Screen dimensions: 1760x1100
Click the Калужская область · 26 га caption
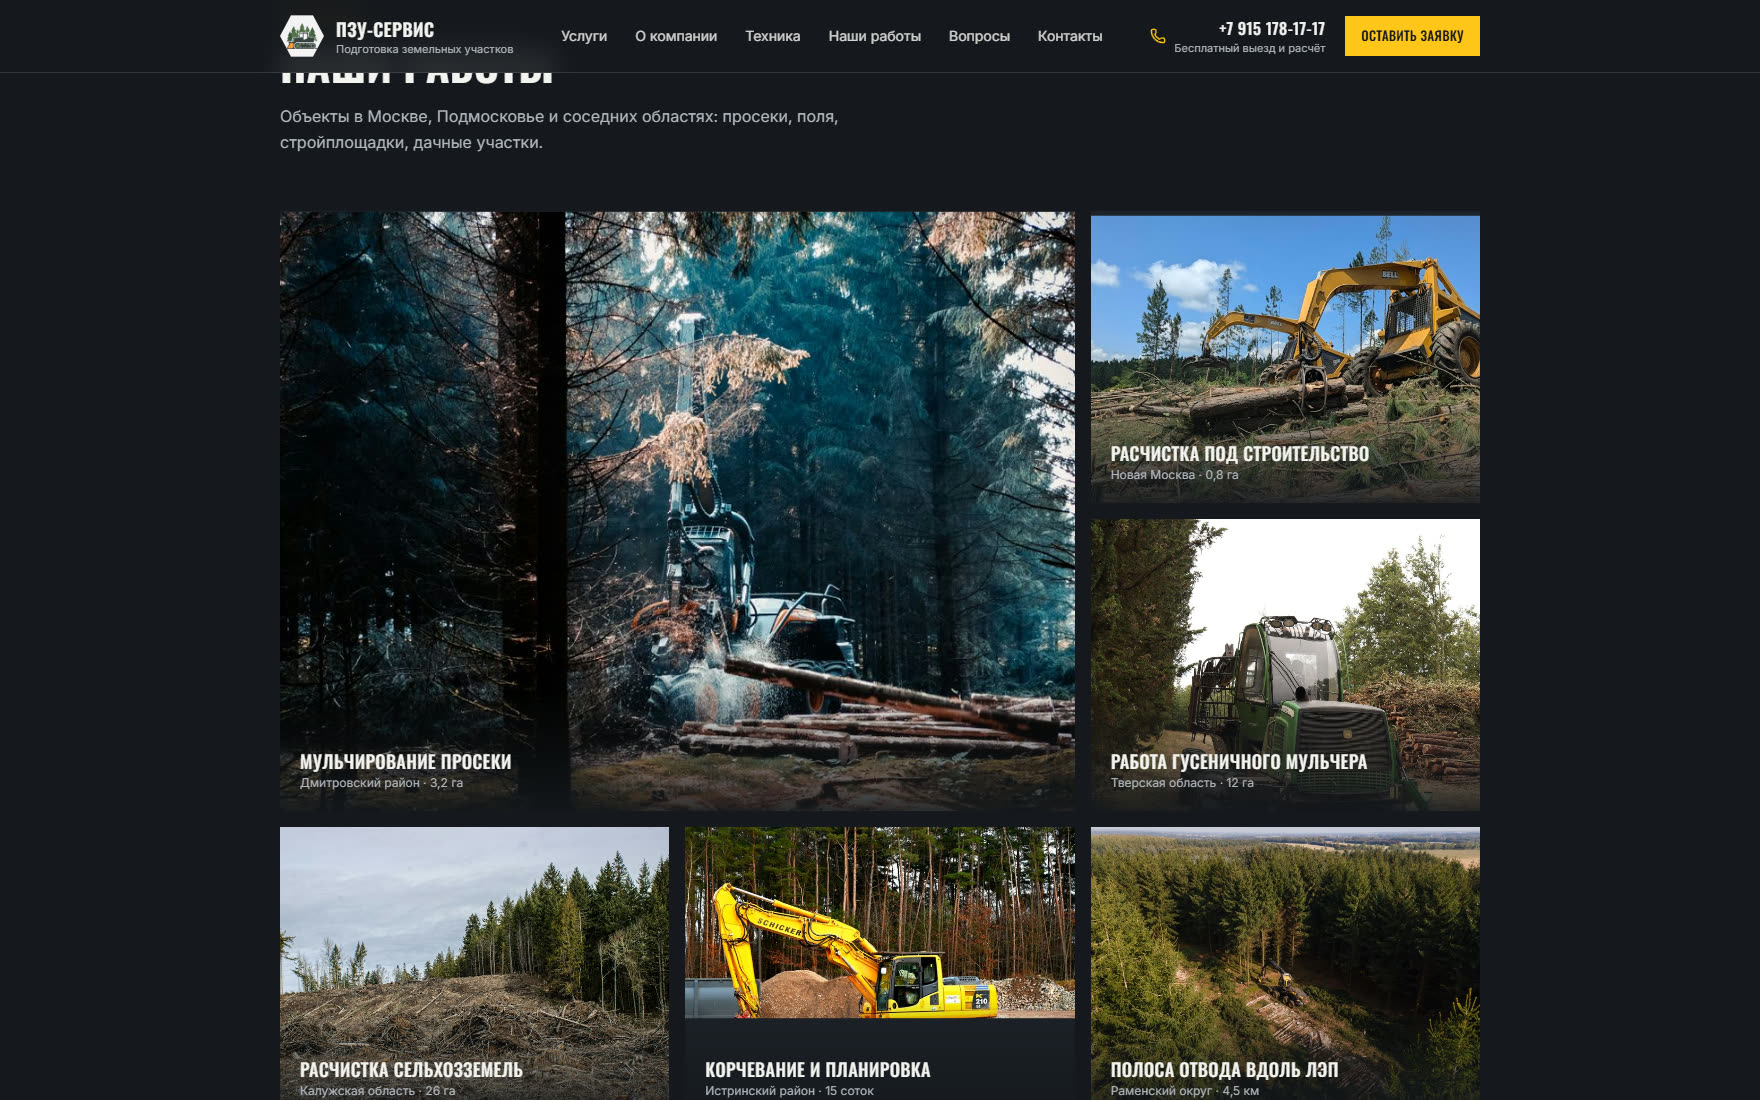tap(377, 1091)
